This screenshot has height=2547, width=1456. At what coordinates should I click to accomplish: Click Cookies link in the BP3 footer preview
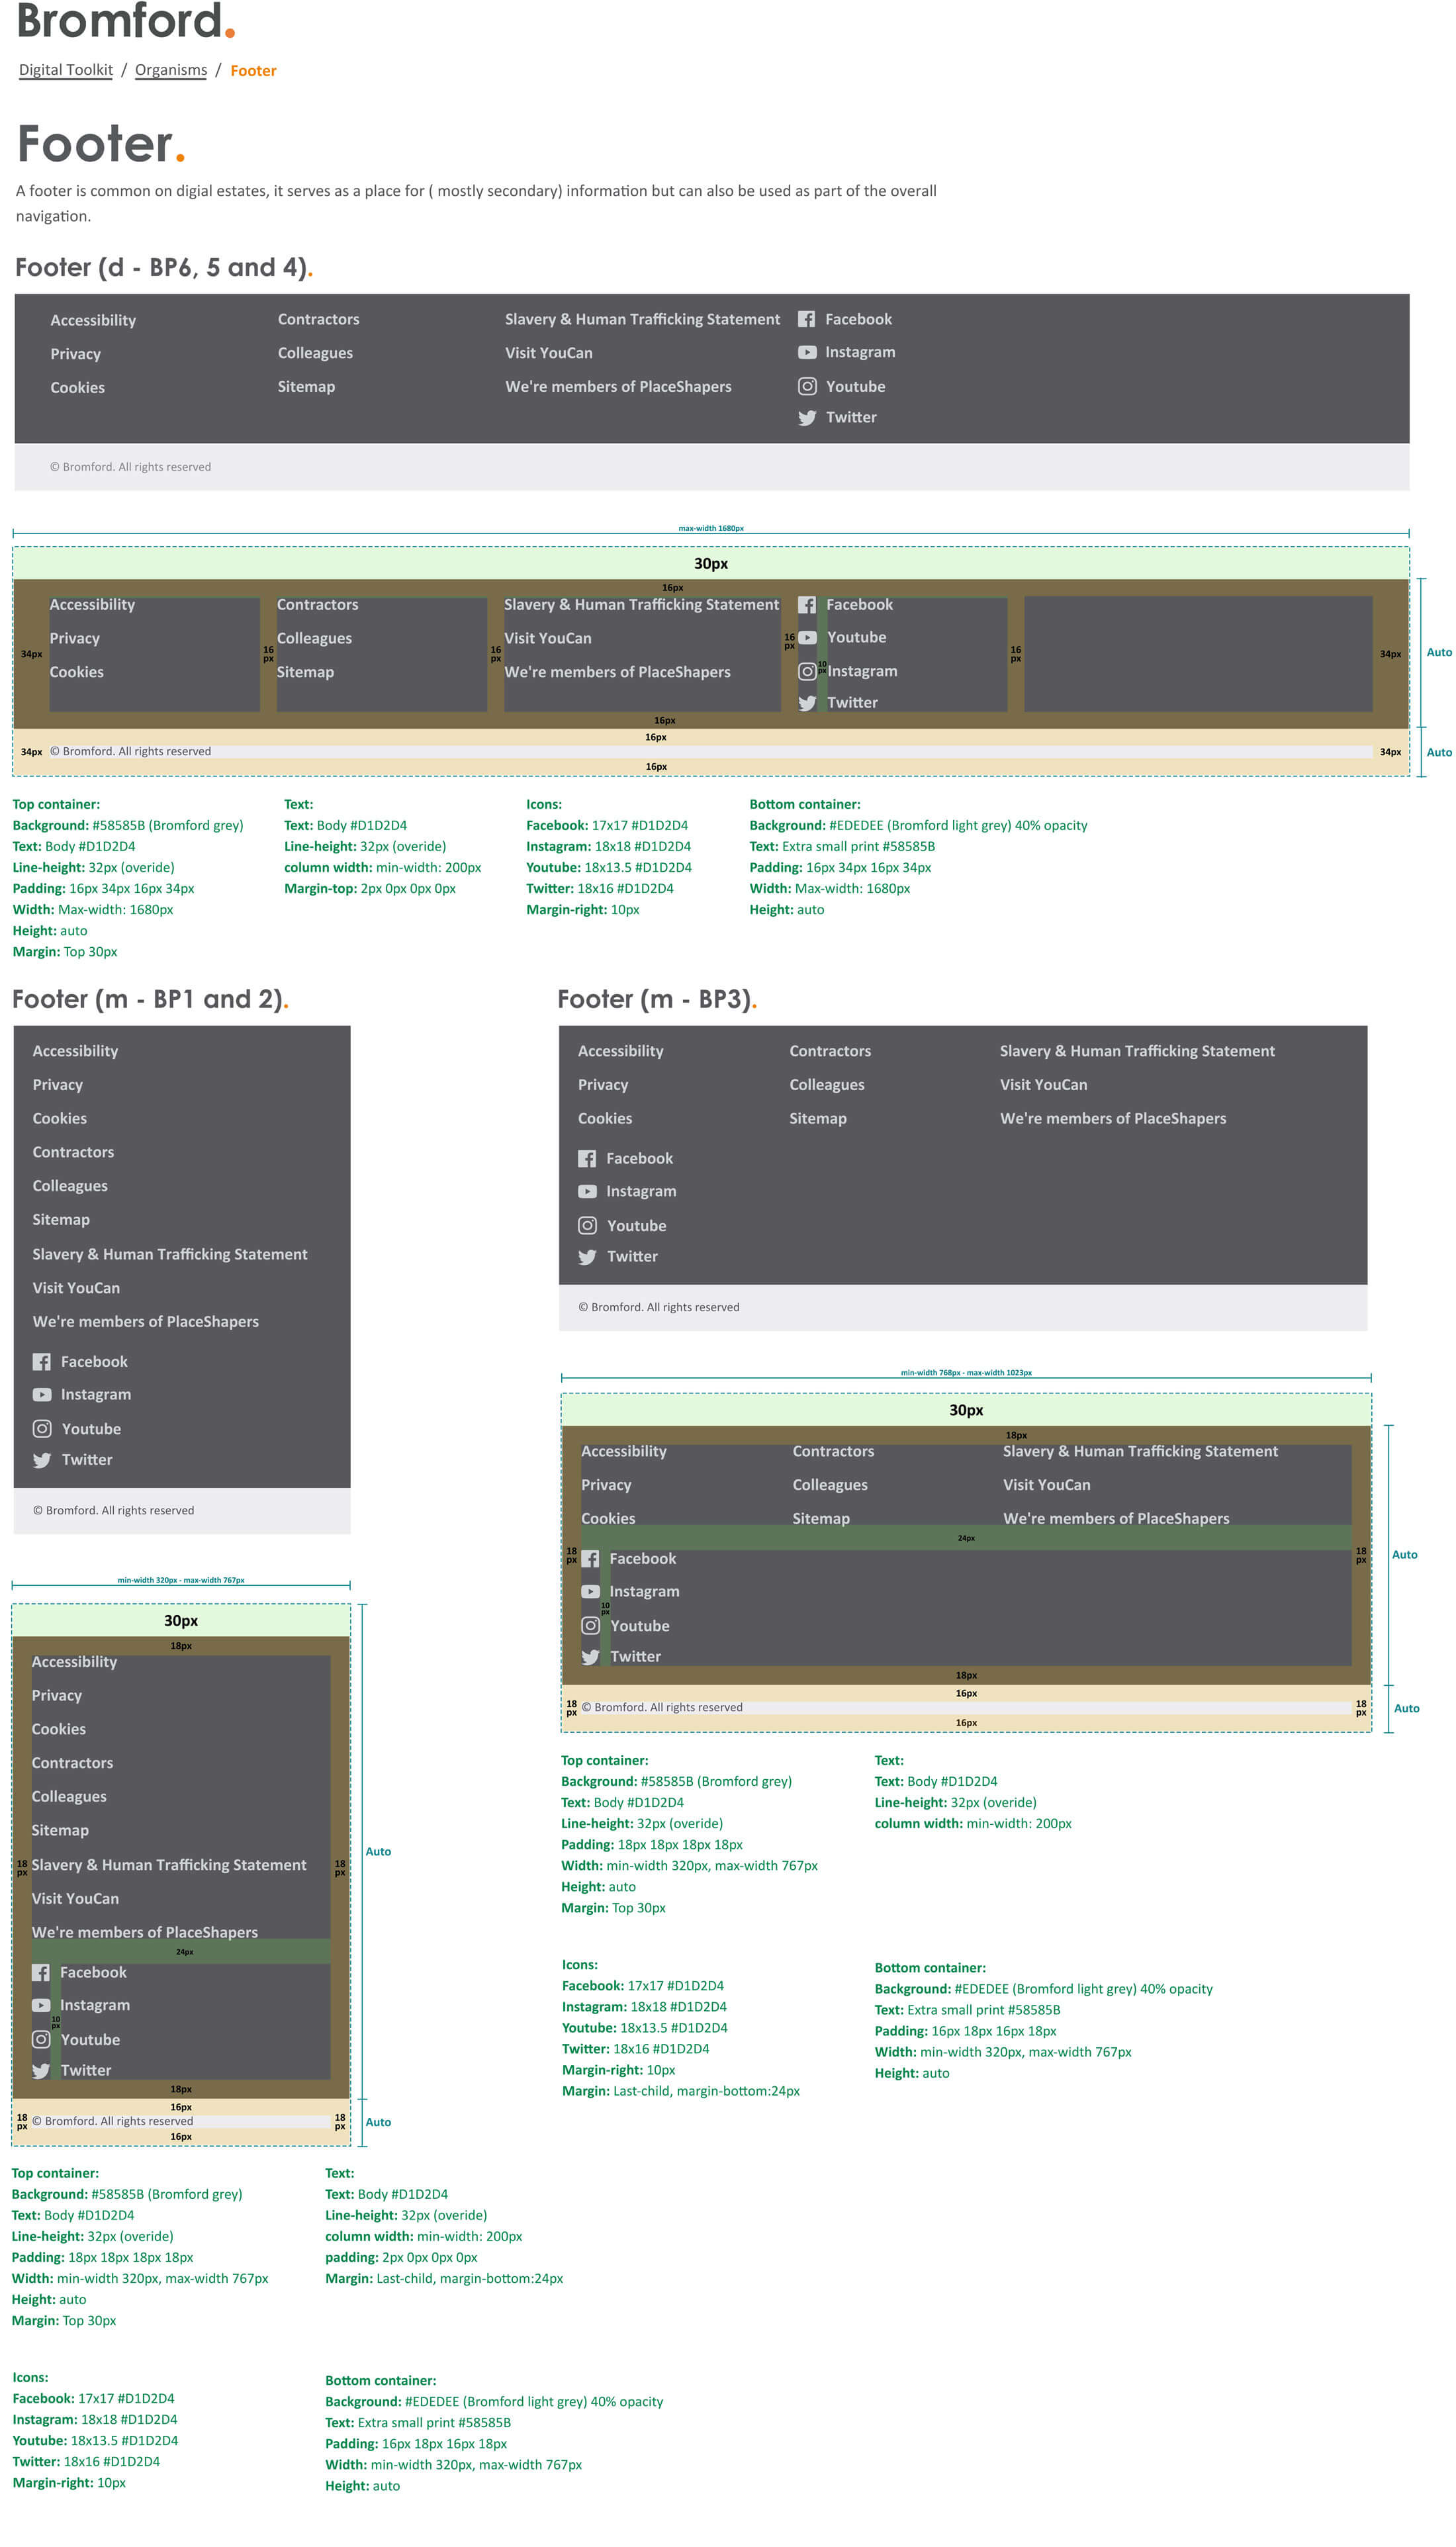coord(605,1119)
